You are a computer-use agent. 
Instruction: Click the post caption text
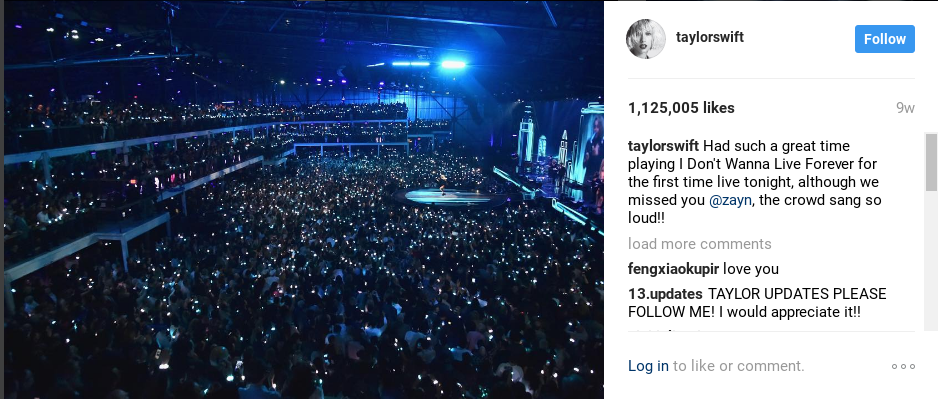(x=754, y=182)
